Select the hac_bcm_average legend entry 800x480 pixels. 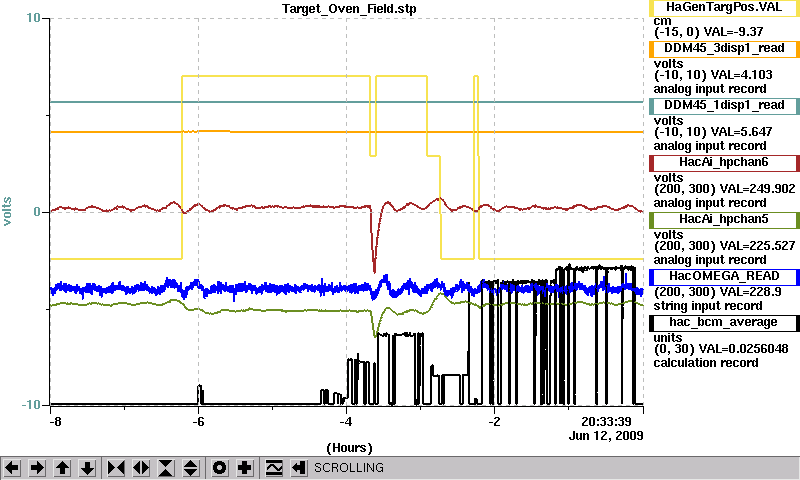724,322
